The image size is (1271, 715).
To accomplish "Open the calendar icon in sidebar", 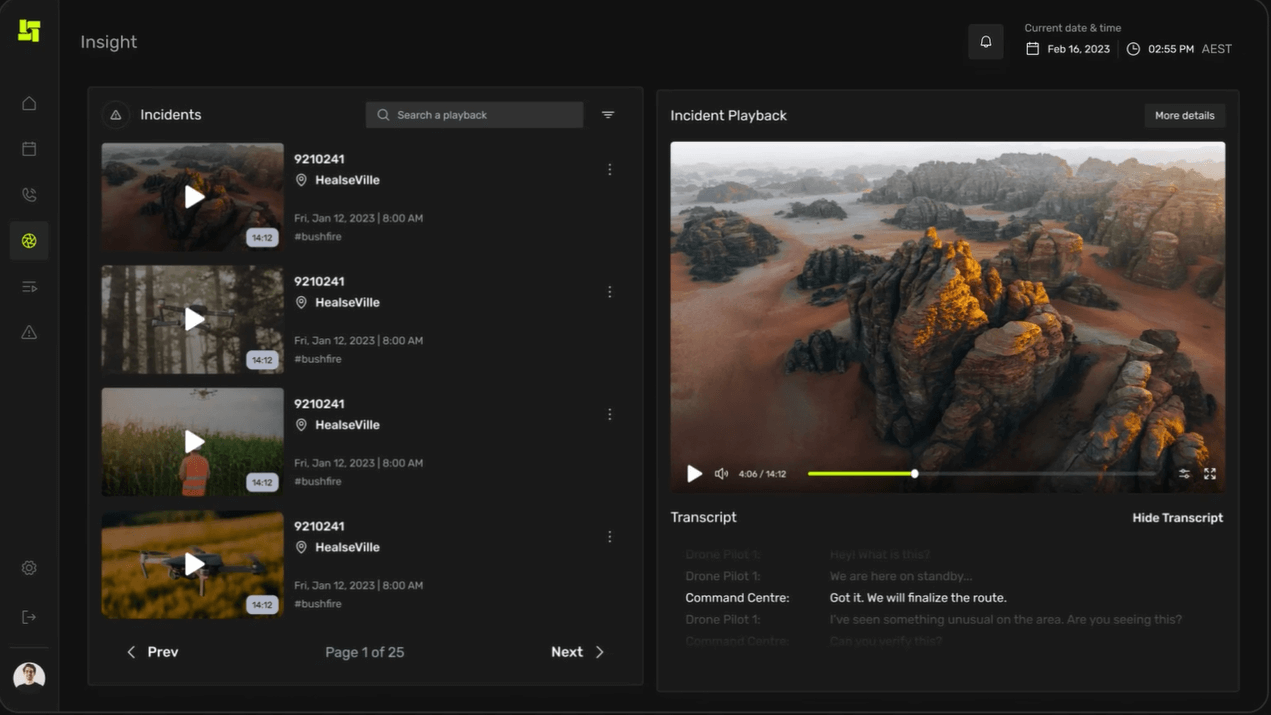I will coord(29,149).
